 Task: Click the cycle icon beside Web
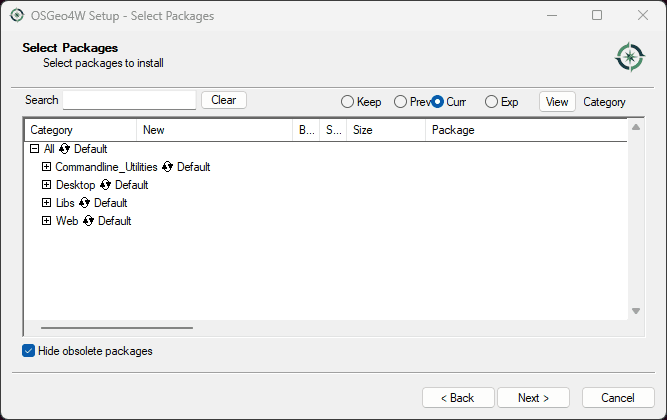coord(88,221)
